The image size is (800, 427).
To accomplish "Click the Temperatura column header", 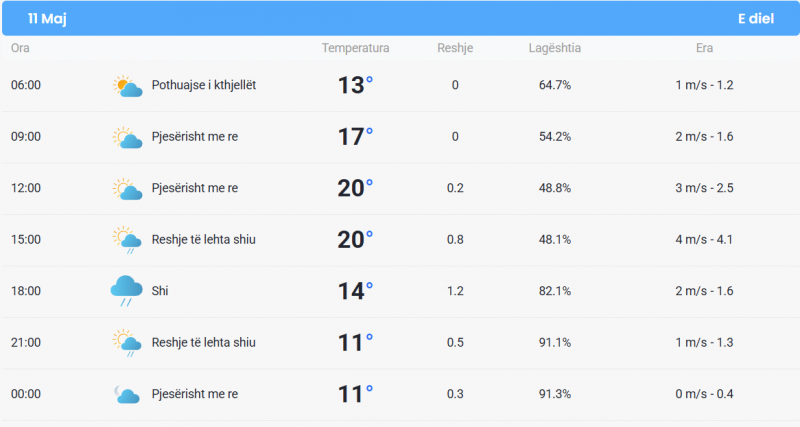I will click(x=355, y=48).
